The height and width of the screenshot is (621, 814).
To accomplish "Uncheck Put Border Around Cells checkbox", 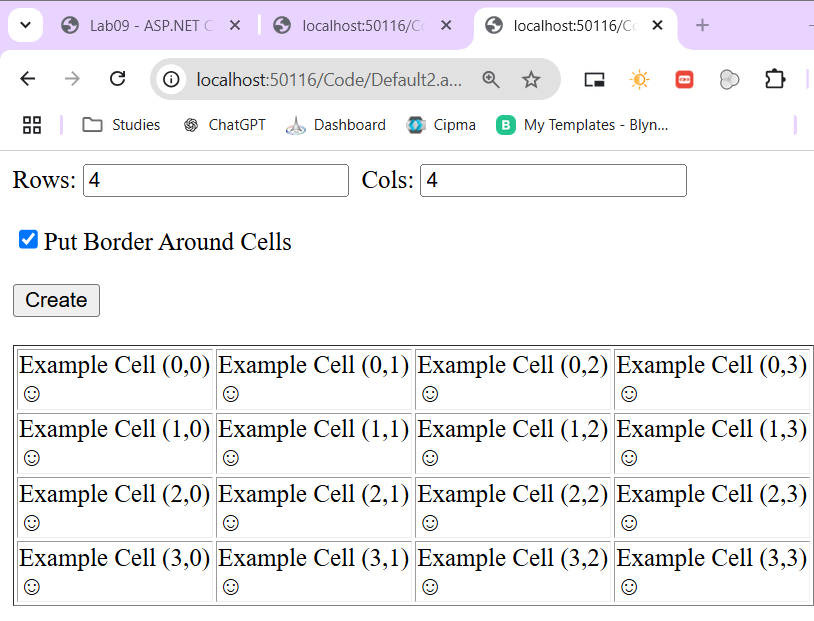I will click(x=29, y=240).
